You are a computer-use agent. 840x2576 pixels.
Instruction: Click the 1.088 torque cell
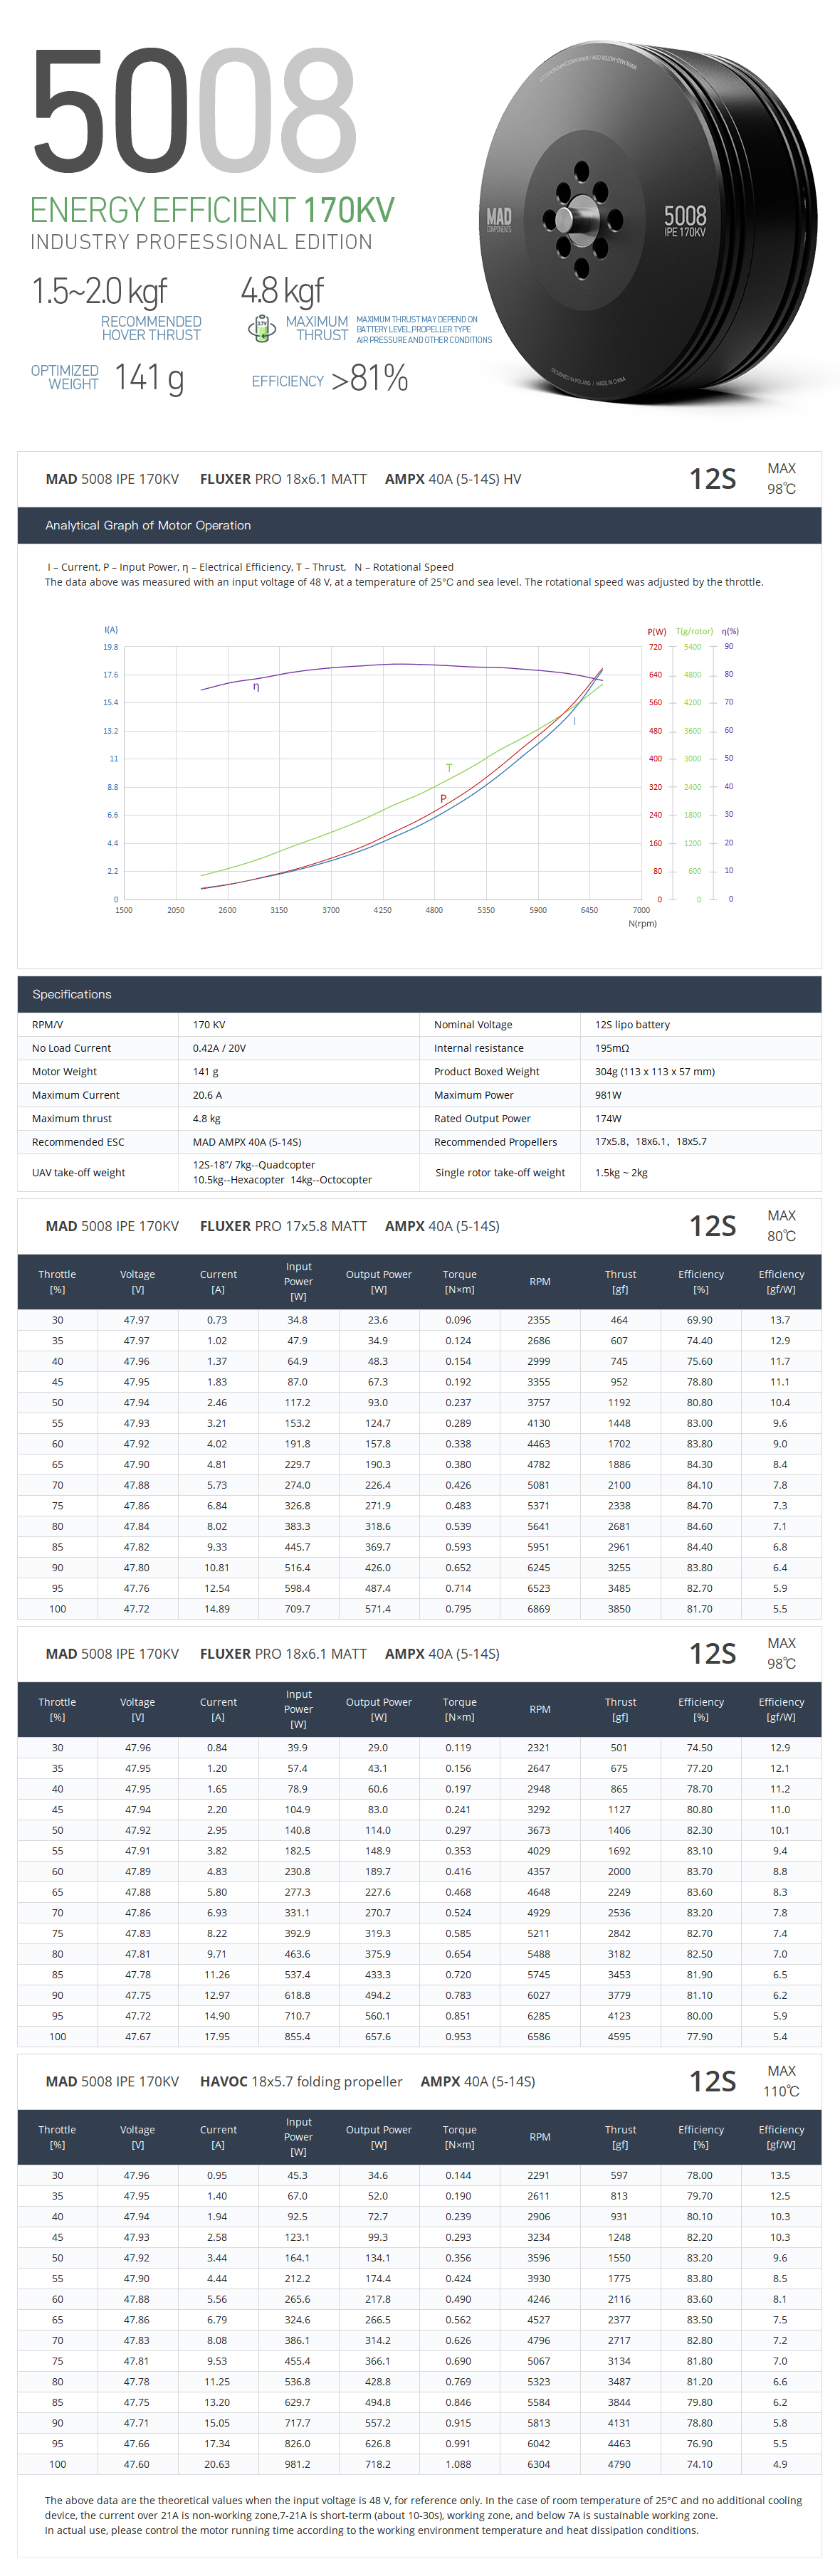[459, 2464]
